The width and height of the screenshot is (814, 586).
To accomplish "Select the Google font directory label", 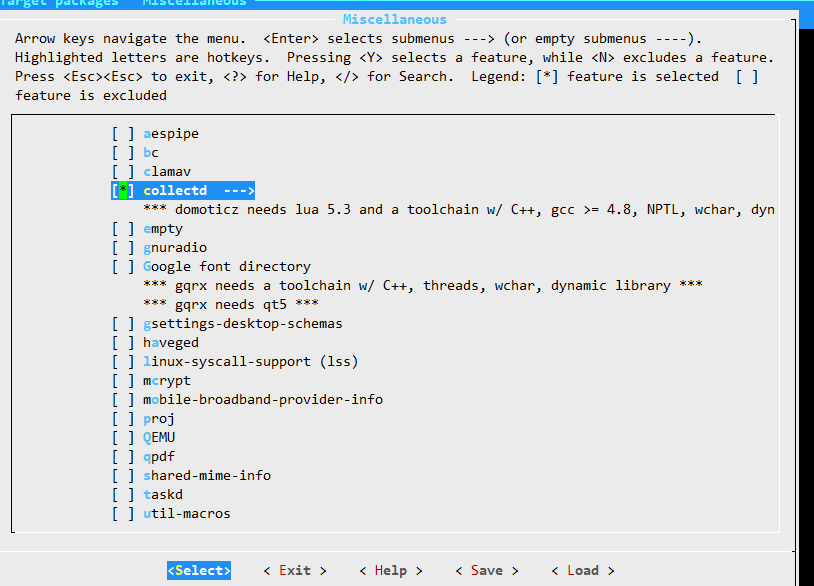I will (227, 267).
